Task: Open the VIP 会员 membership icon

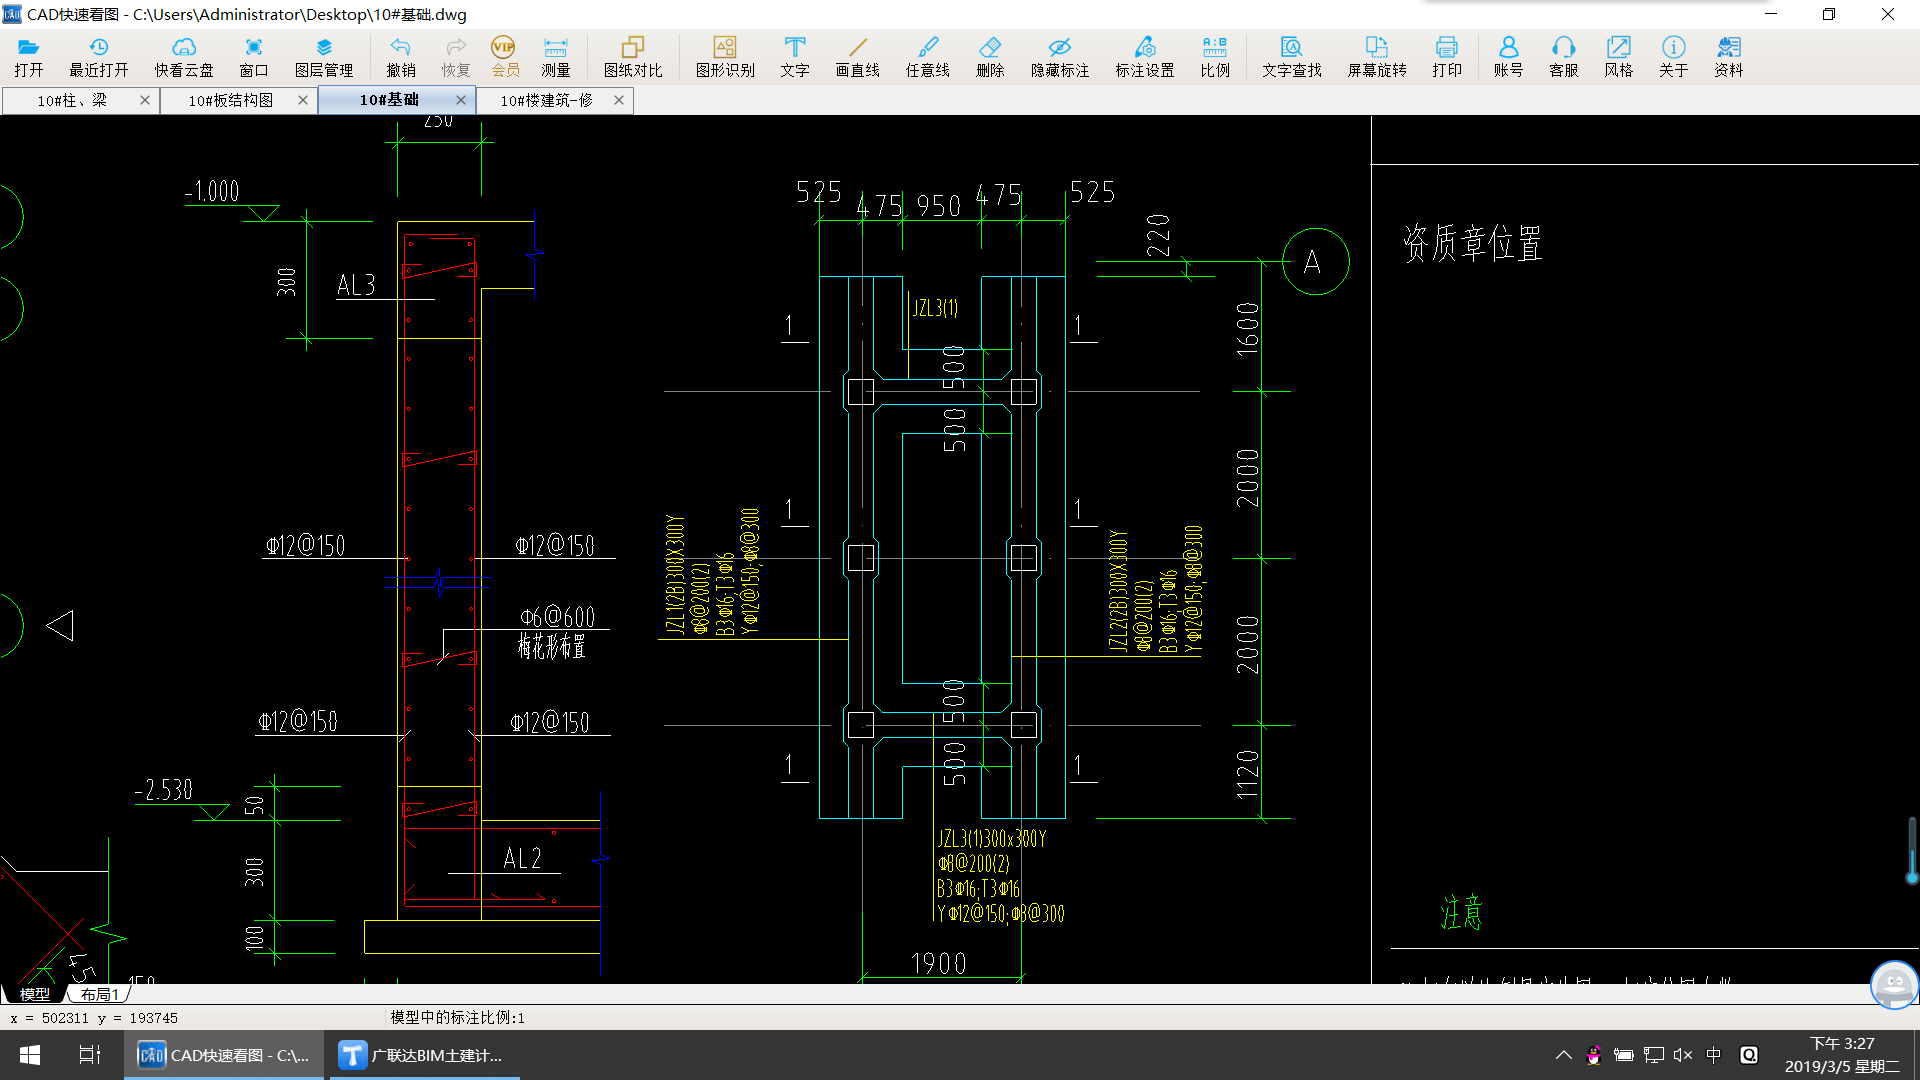Action: point(504,57)
